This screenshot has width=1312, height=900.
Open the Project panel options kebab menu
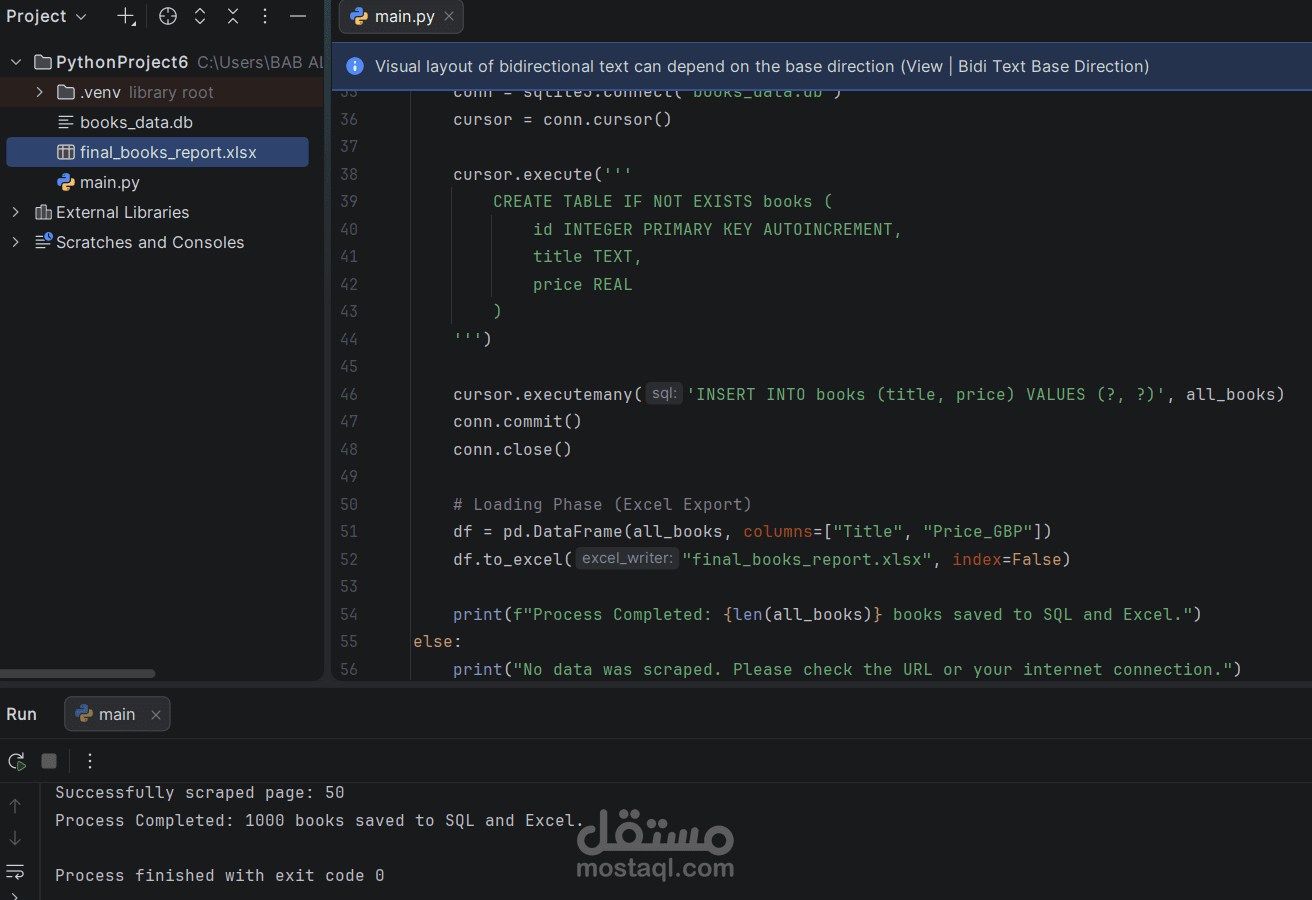(x=265, y=16)
